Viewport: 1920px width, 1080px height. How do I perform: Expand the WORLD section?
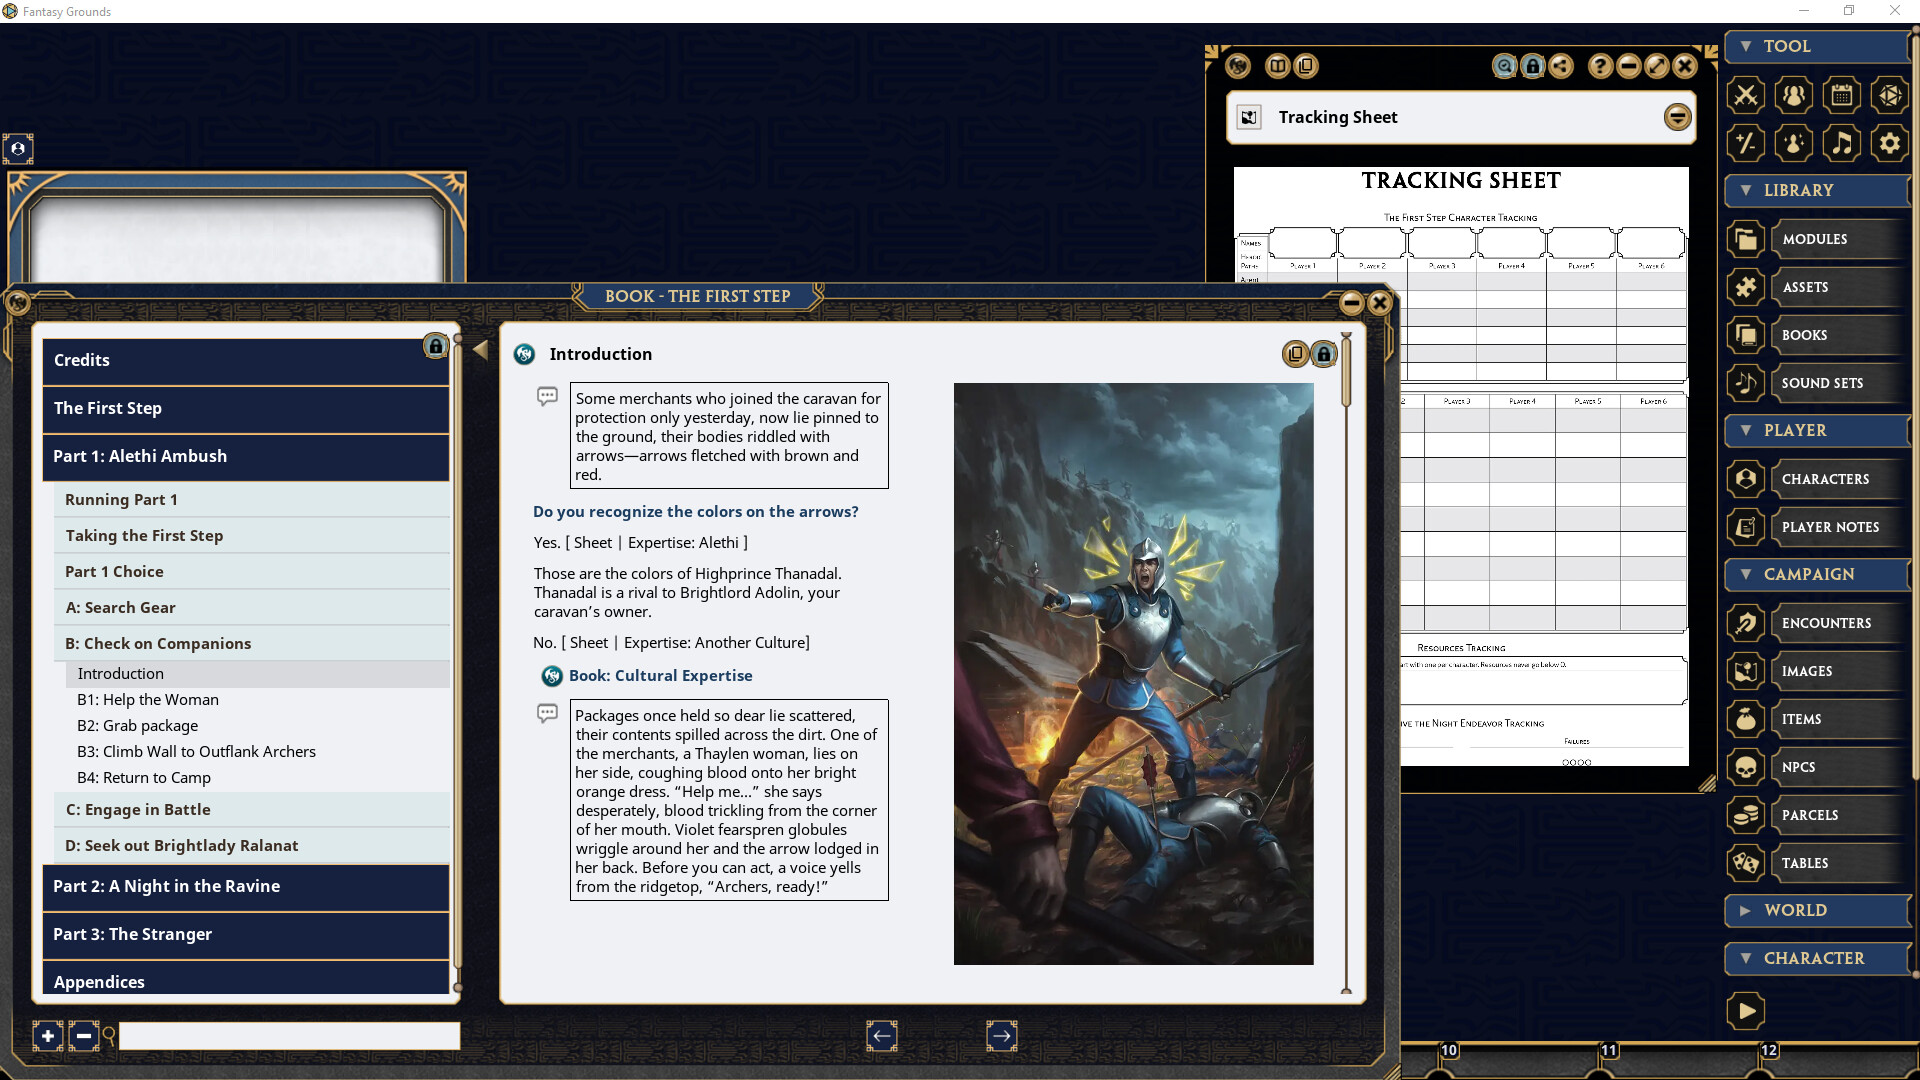pos(1745,910)
